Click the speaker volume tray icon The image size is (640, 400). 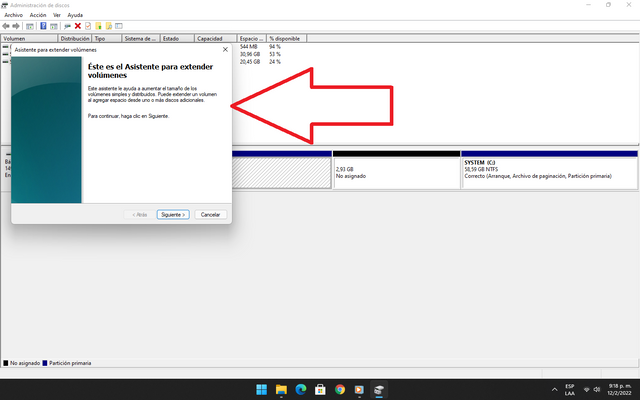point(597,390)
